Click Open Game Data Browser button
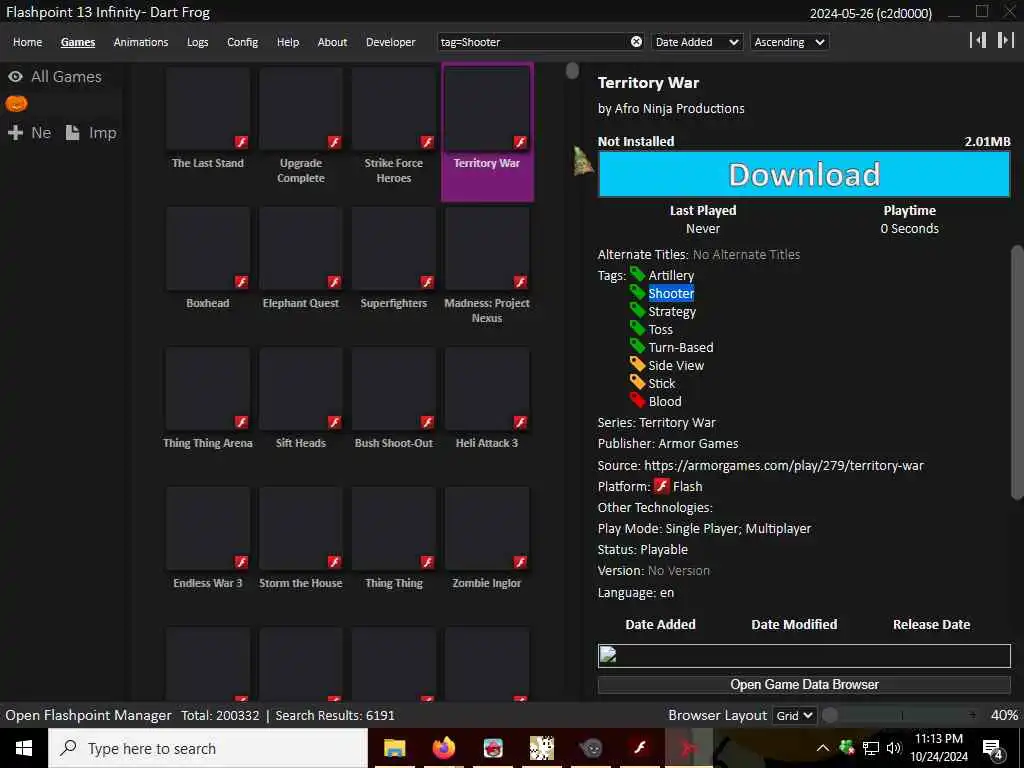The width and height of the screenshot is (1024, 768). click(804, 684)
